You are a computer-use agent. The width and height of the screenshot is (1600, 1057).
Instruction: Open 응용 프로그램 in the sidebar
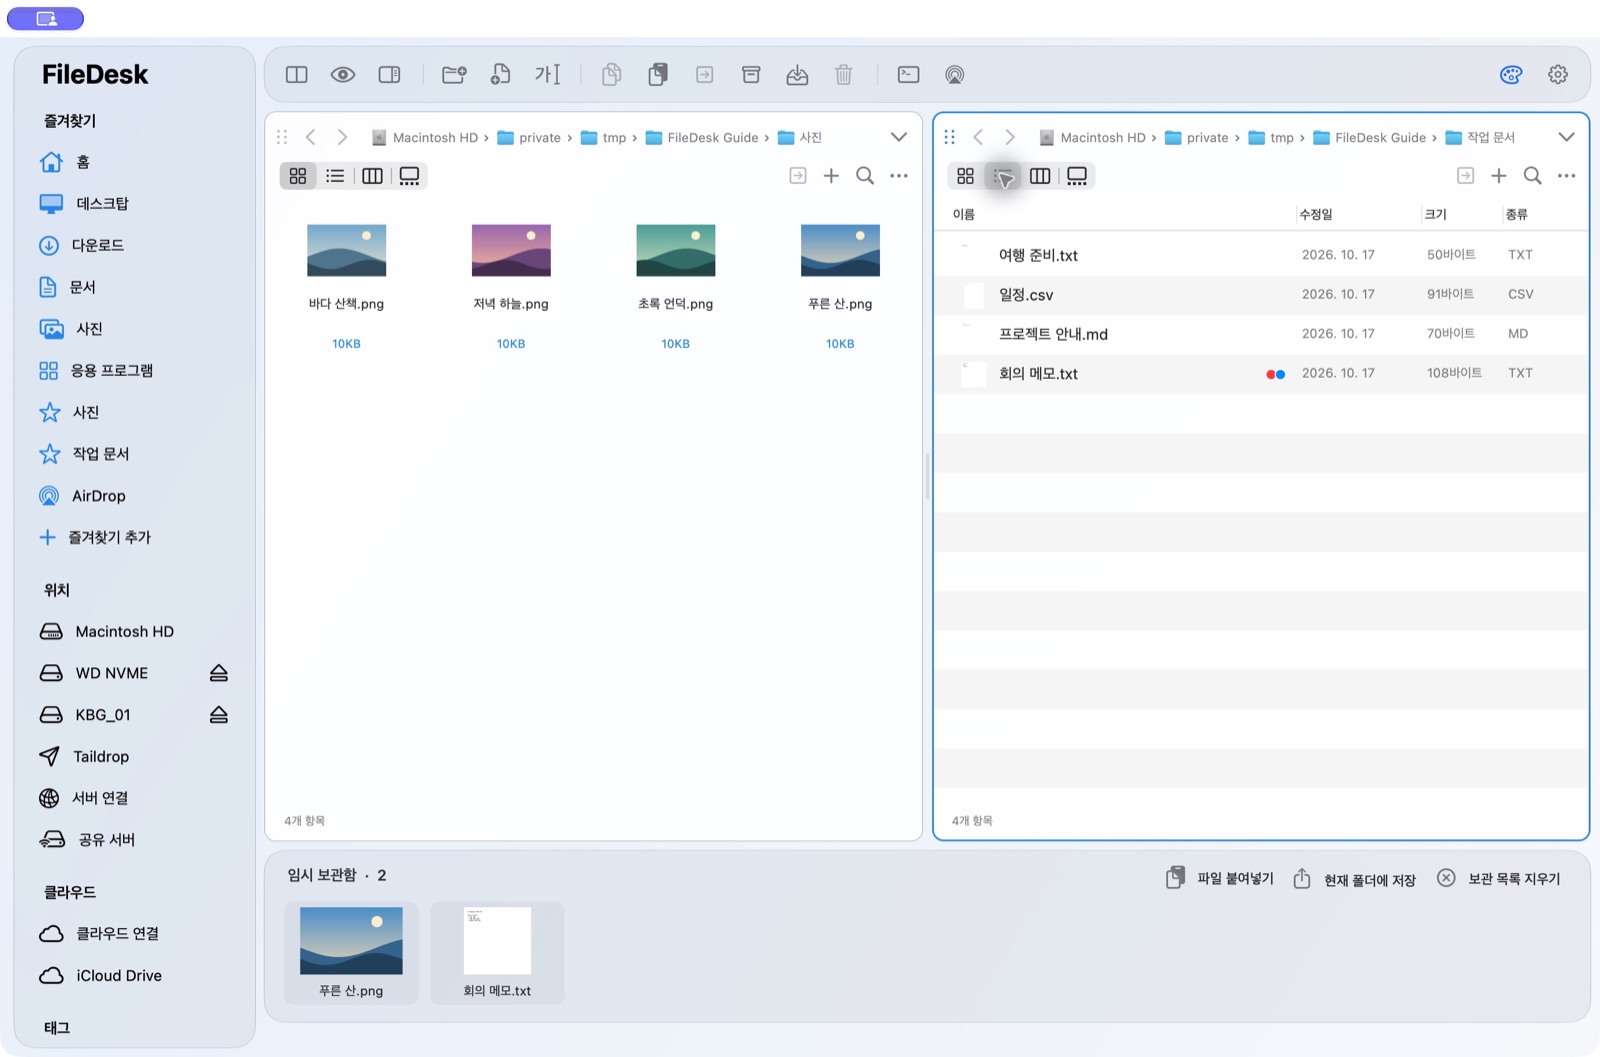96,371
